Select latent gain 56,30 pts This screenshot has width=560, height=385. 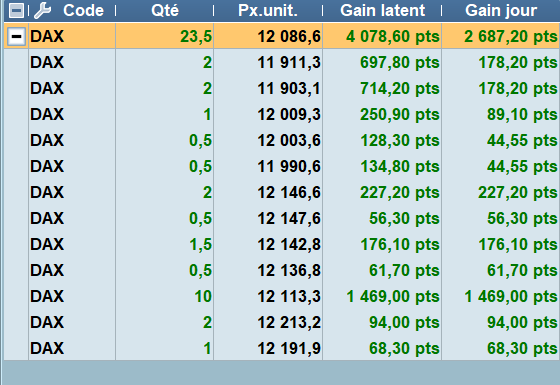click(x=404, y=218)
